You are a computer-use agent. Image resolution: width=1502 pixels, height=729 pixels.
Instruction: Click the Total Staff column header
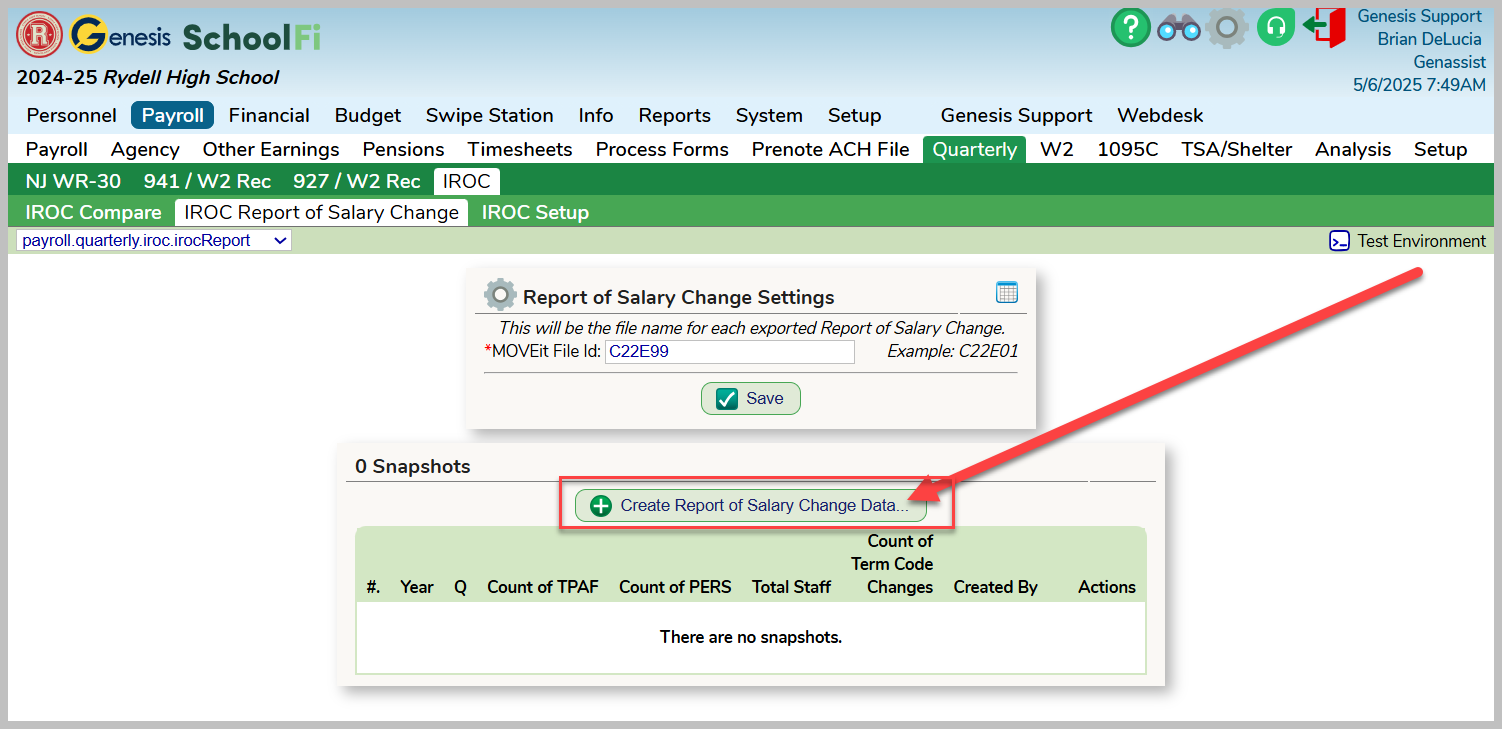click(x=792, y=587)
